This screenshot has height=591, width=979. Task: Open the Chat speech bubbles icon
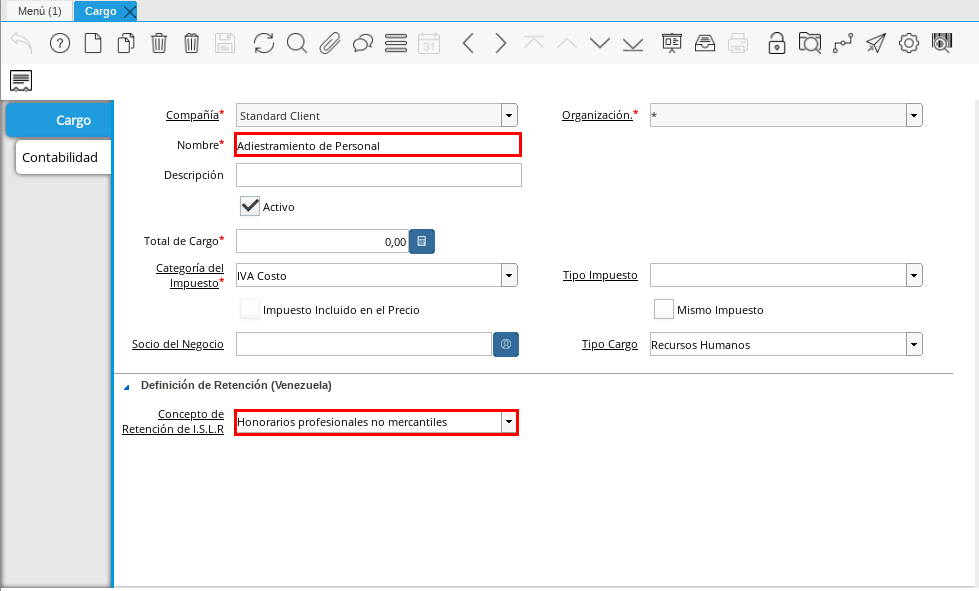click(363, 43)
